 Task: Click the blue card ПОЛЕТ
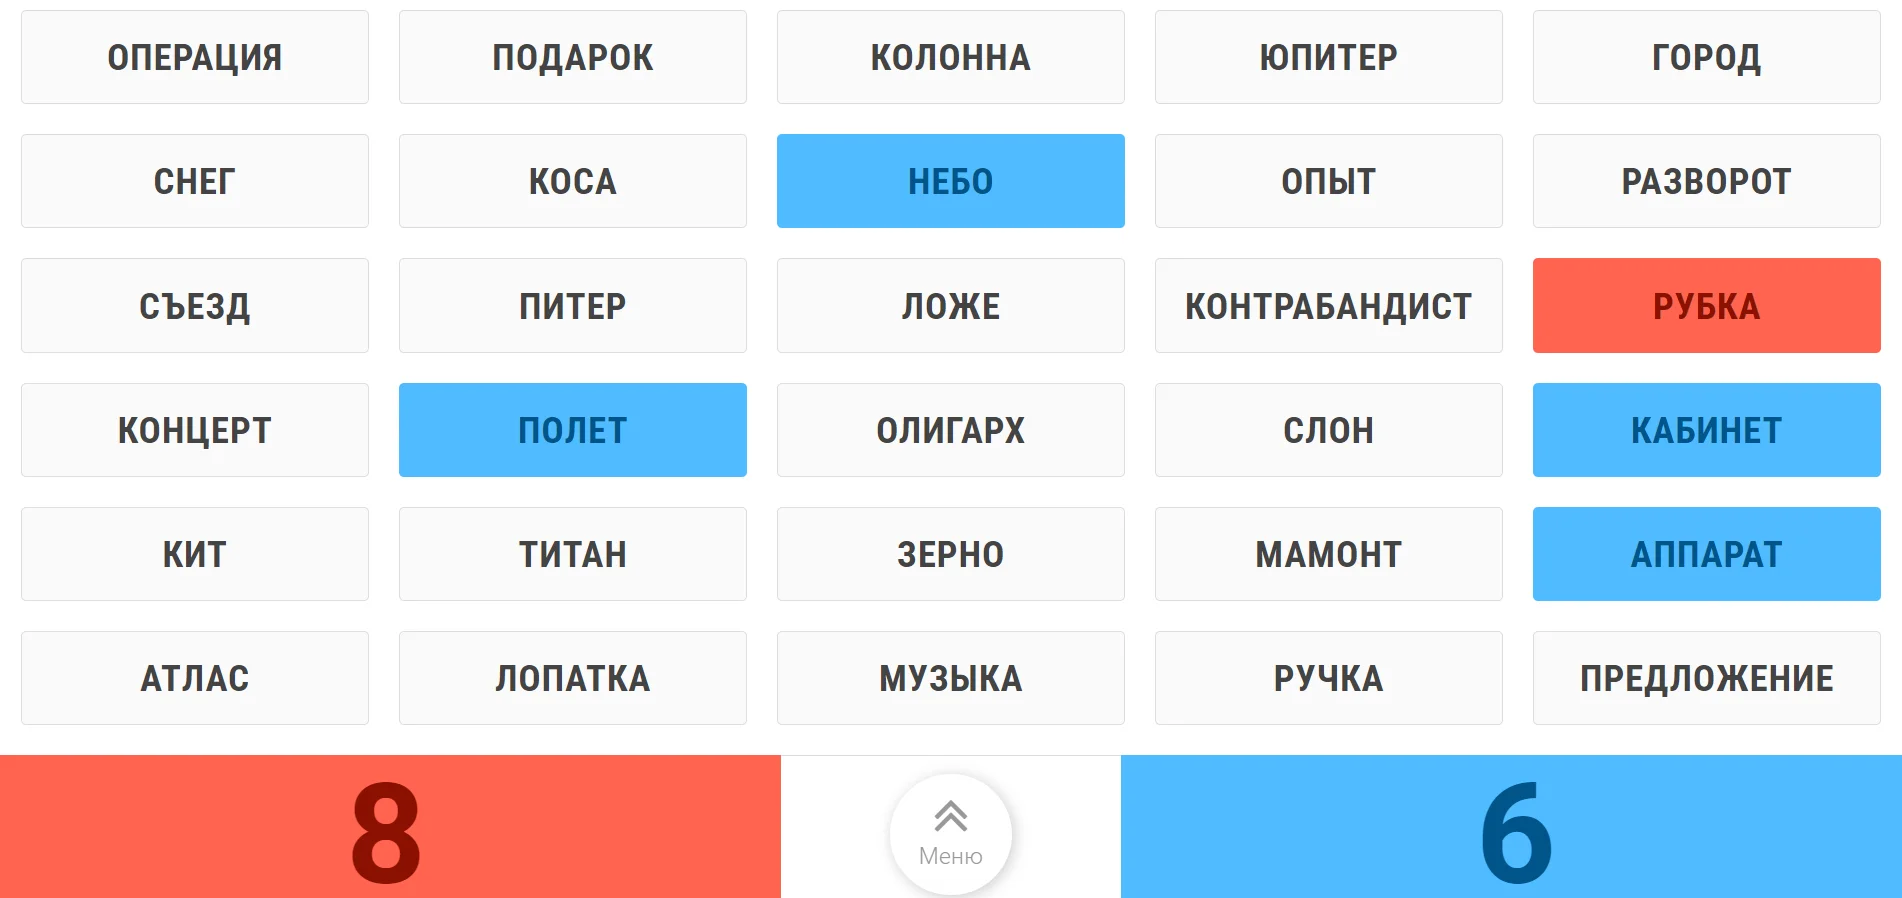(x=572, y=429)
